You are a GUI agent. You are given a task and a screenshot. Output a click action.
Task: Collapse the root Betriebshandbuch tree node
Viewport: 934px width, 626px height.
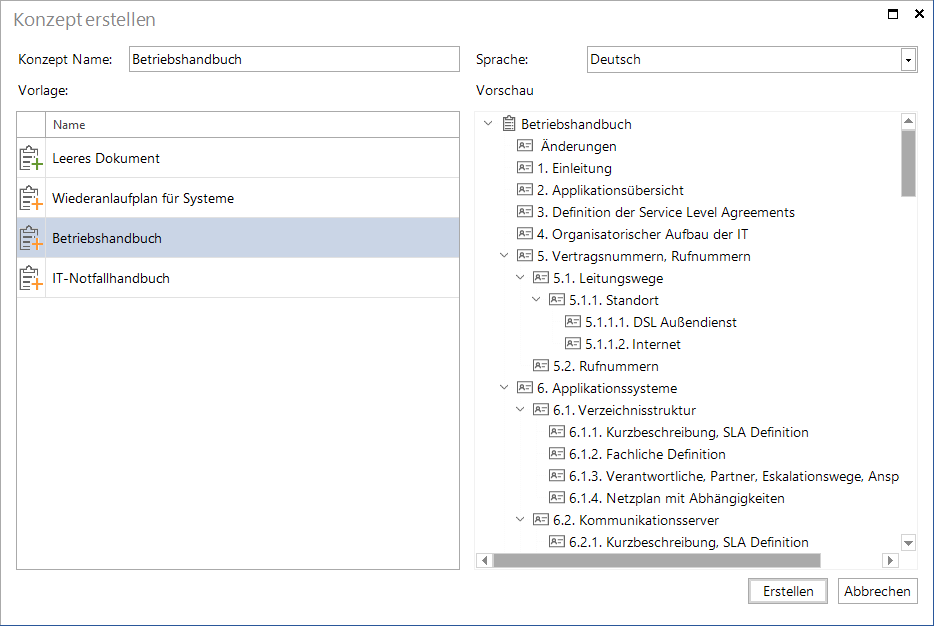tap(488, 123)
